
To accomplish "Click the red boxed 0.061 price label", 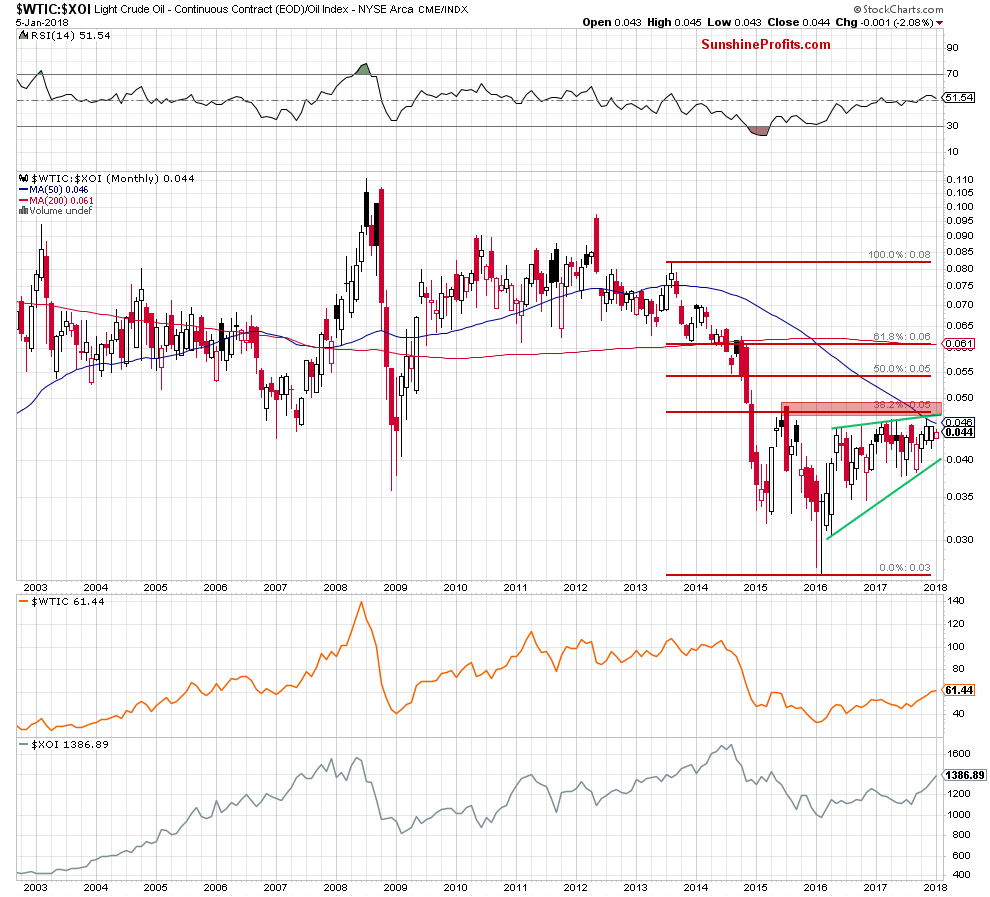I will 959,344.
